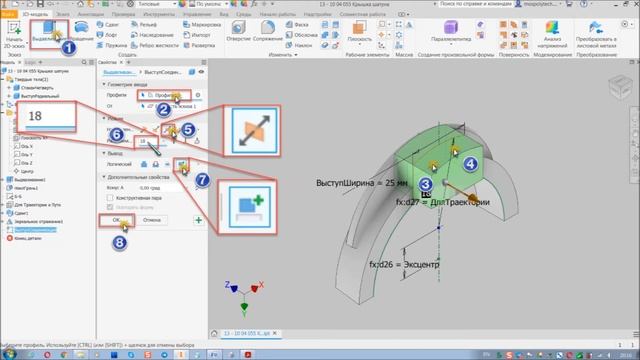Select the Отверстие (Hole) tool
The width and height of the screenshot is (640, 360).
tap(238, 31)
